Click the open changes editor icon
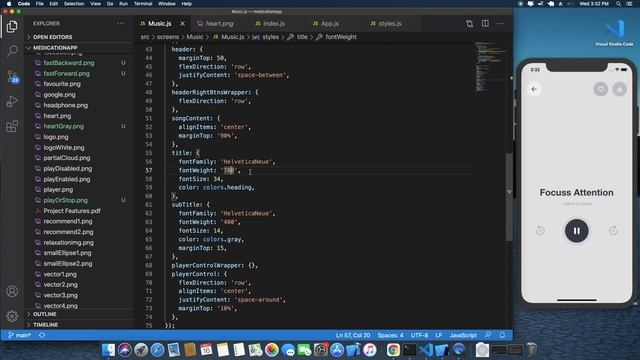Viewport: 640px width, 360px height. pos(469,24)
